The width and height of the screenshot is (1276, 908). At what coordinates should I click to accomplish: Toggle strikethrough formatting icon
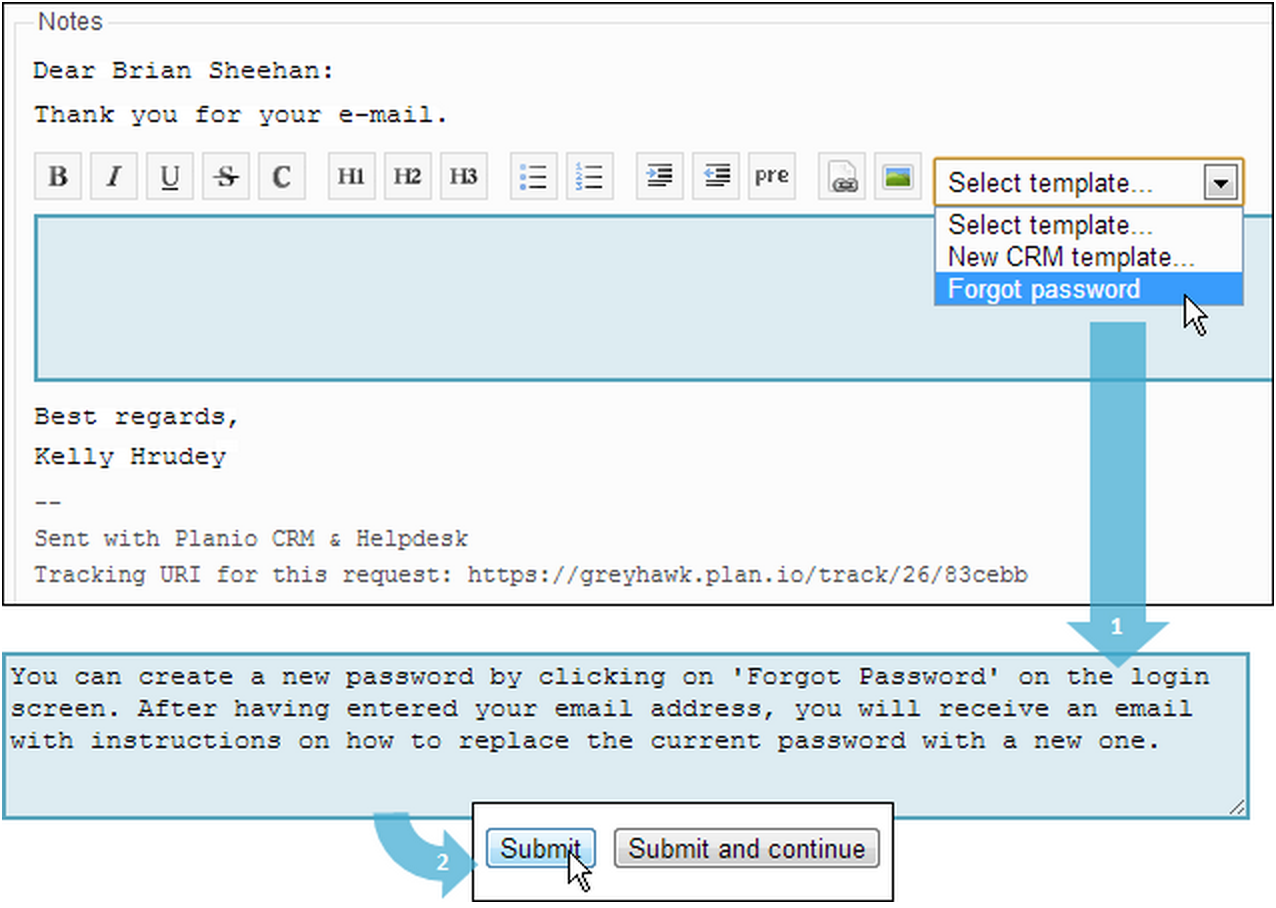click(x=226, y=177)
